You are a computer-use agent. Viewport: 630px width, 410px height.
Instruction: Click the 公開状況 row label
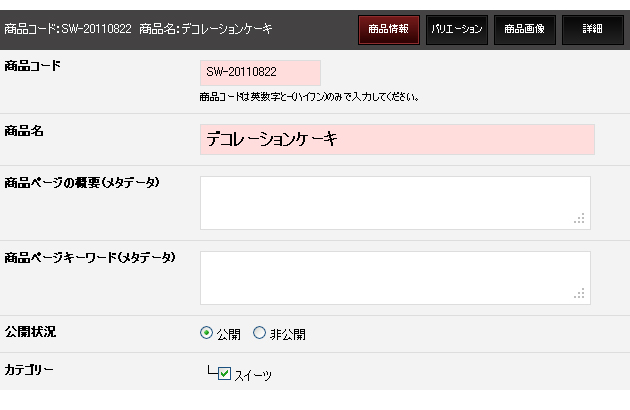[31, 332]
